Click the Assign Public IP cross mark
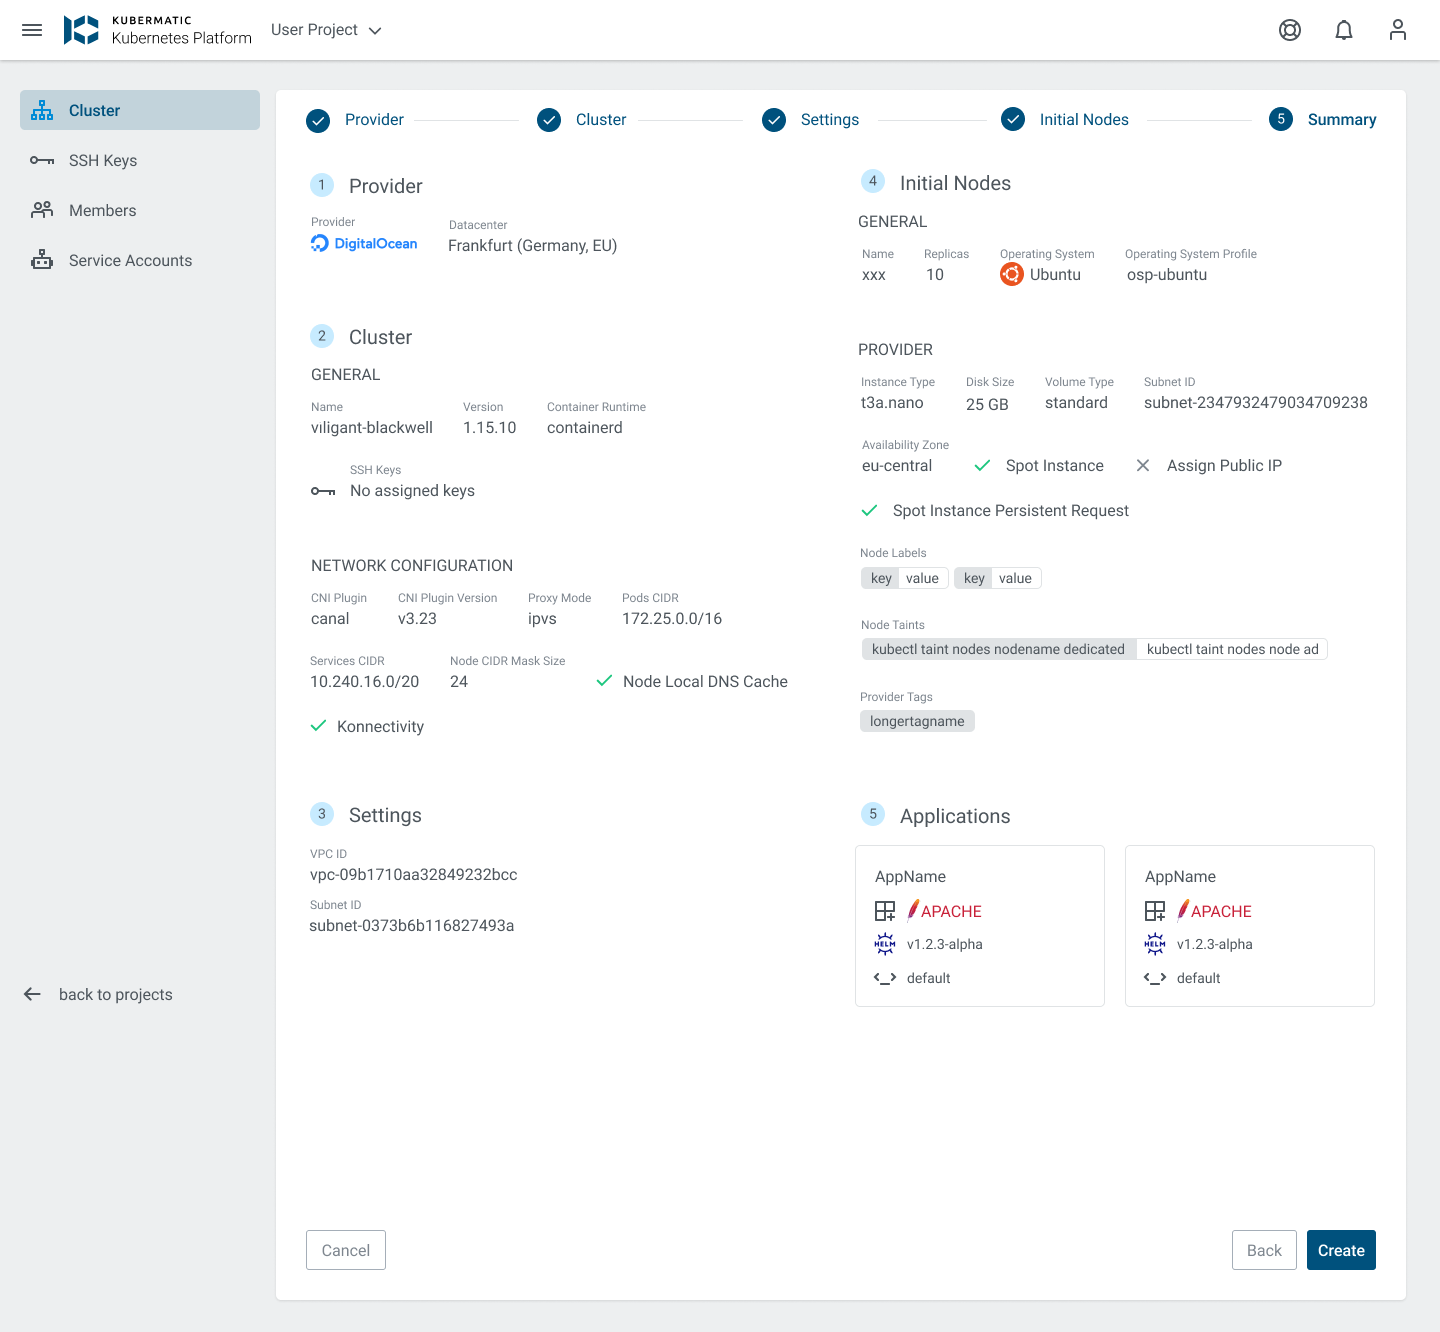 [x=1143, y=465]
